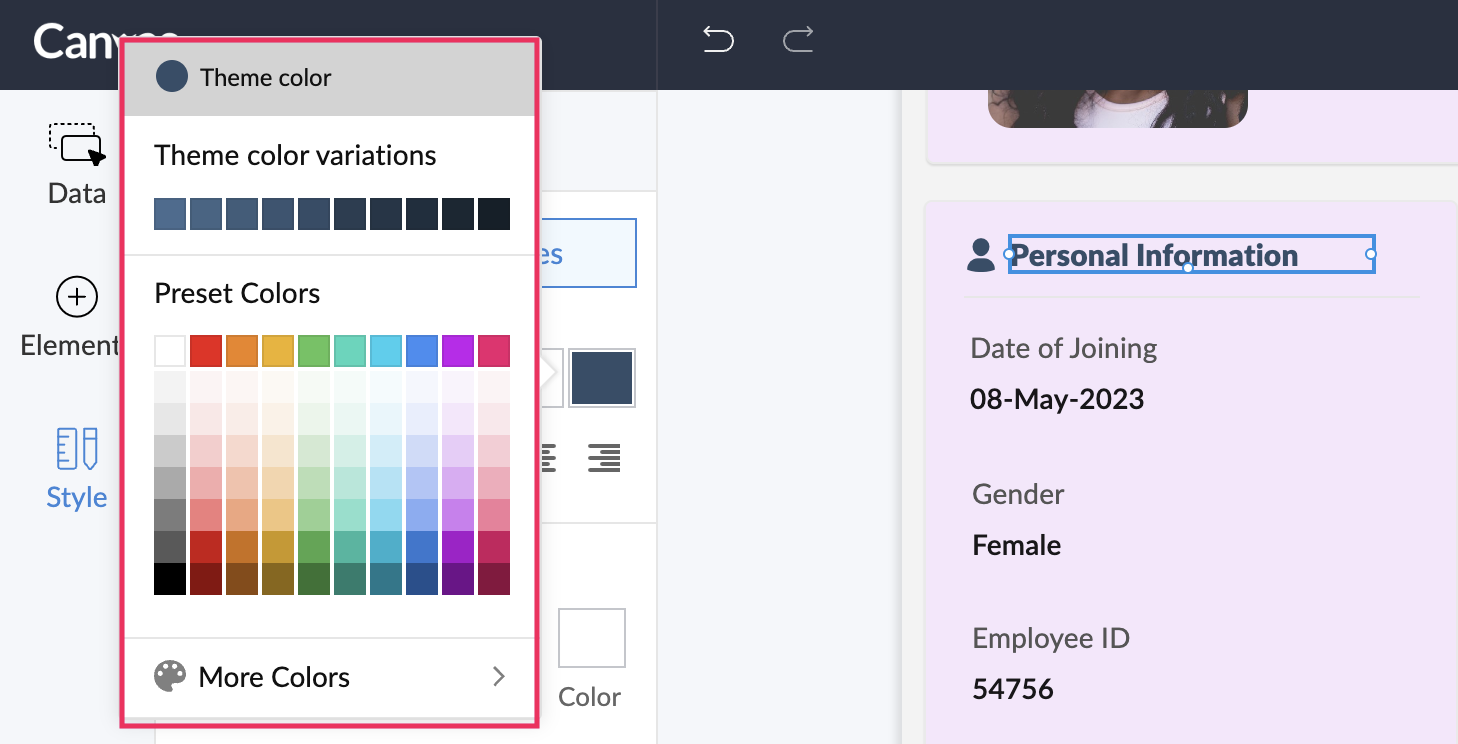Screen dimensions: 1458x744
Task: Click the palette icon beside More Colors
Action: click(170, 677)
